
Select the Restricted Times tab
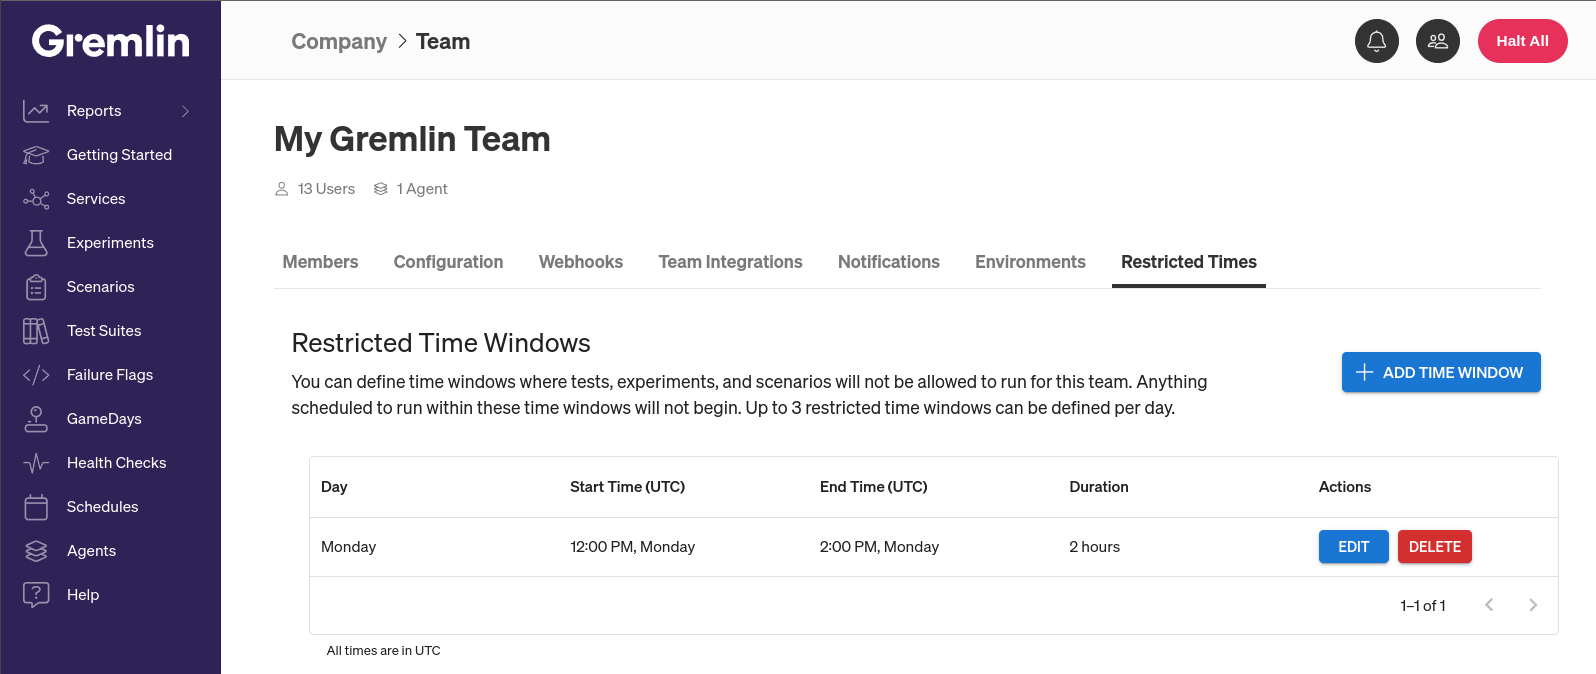pos(1189,262)
